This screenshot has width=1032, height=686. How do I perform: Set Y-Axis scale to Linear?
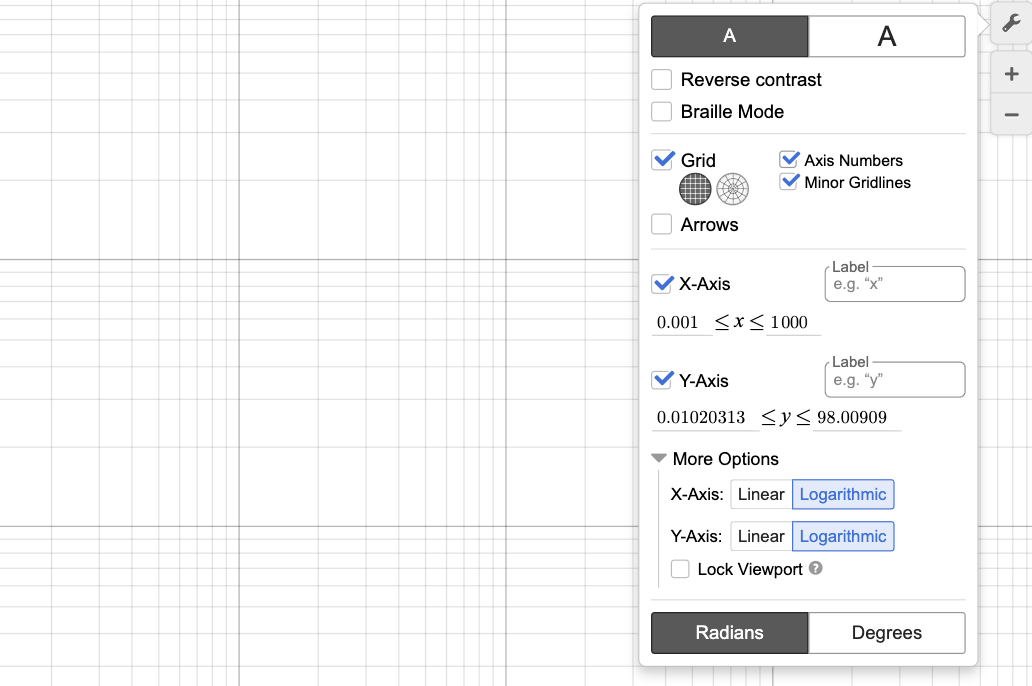coord(761,536)
